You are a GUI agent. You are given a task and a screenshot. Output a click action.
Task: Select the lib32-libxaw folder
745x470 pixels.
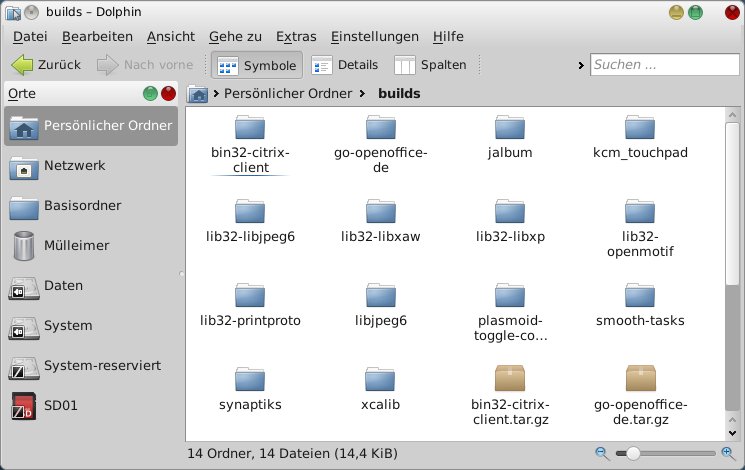click(x=381, y=221)
